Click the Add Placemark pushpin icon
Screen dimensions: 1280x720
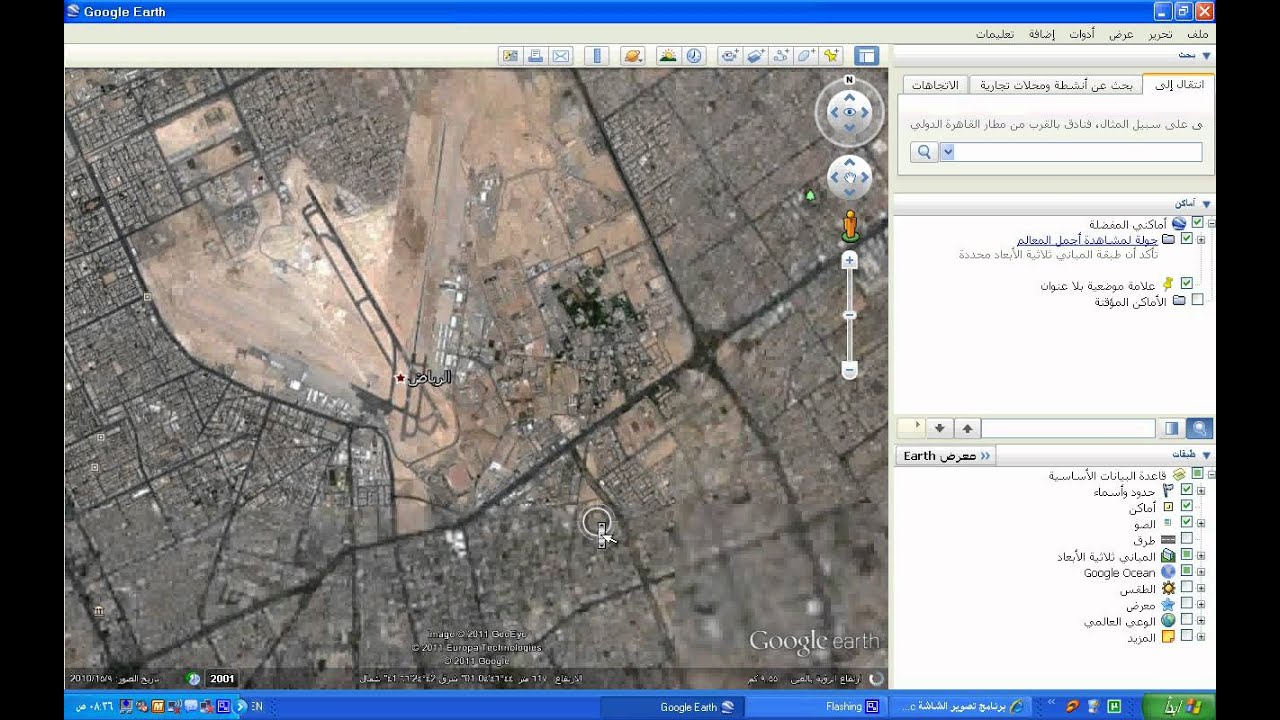[831, 56]
